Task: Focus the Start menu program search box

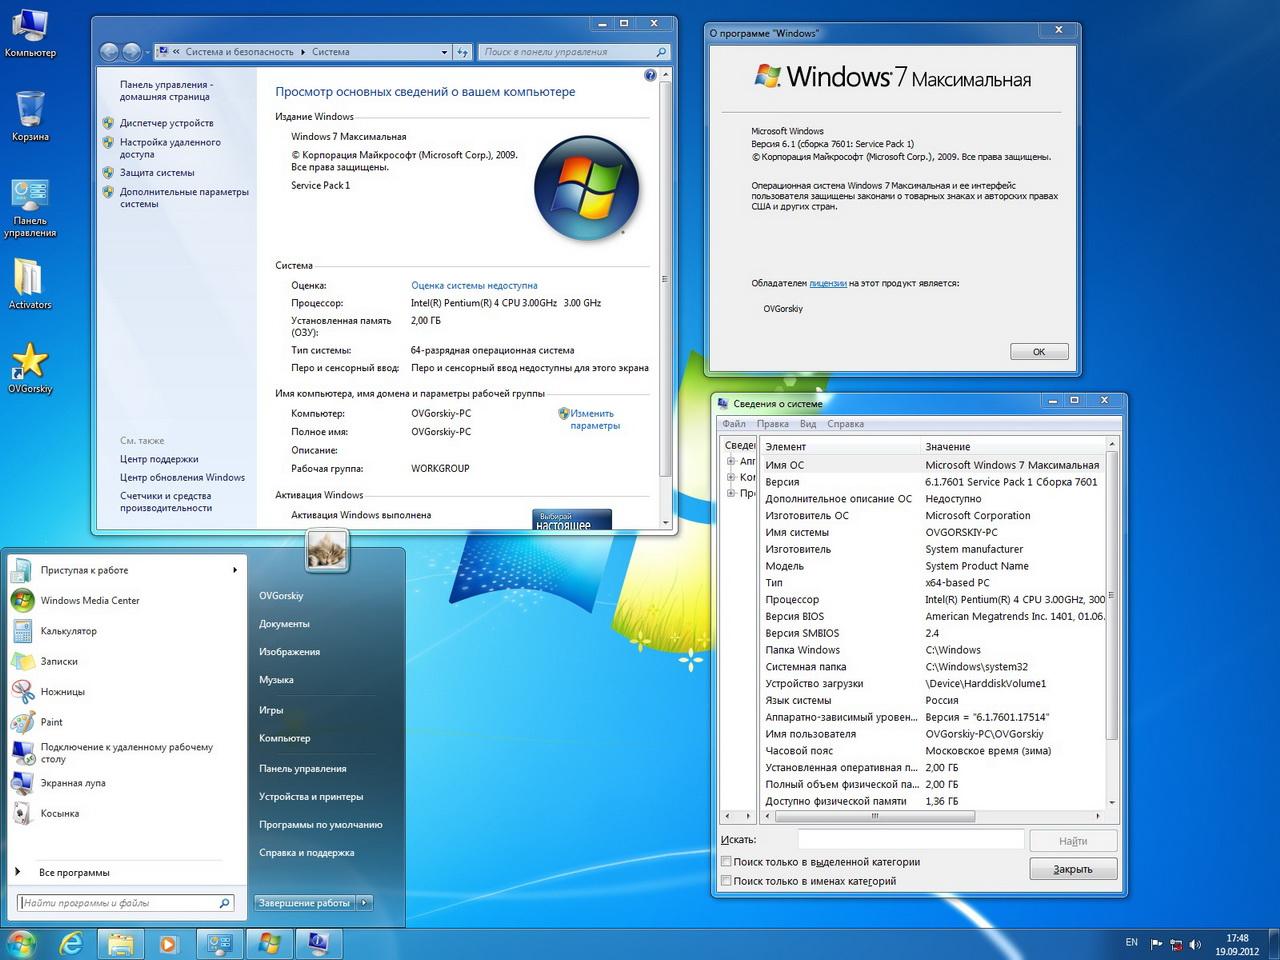Action: coord(125,903)
